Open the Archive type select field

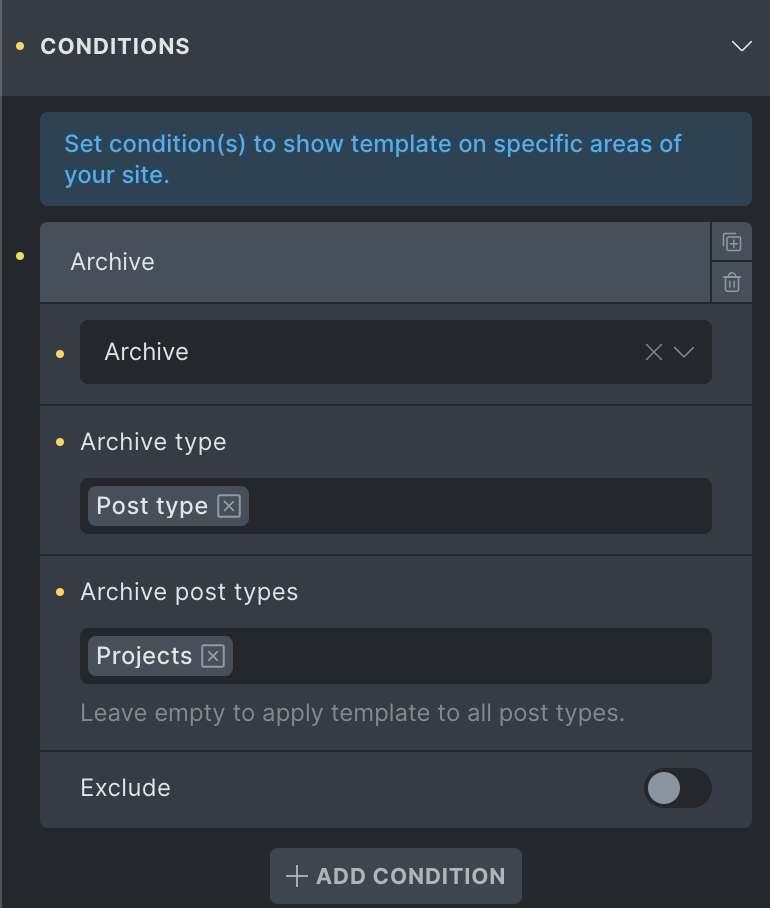pos(396,506)
